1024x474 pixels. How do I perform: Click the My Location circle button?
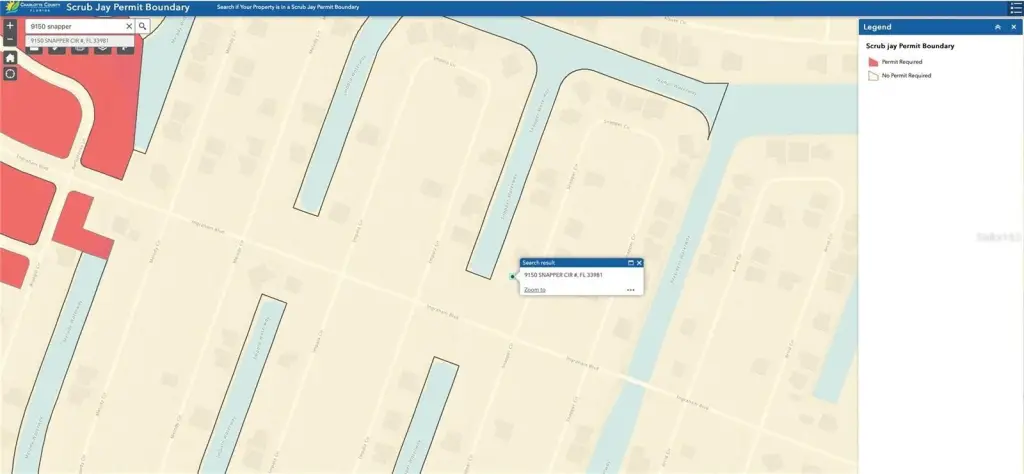[10, 74]
